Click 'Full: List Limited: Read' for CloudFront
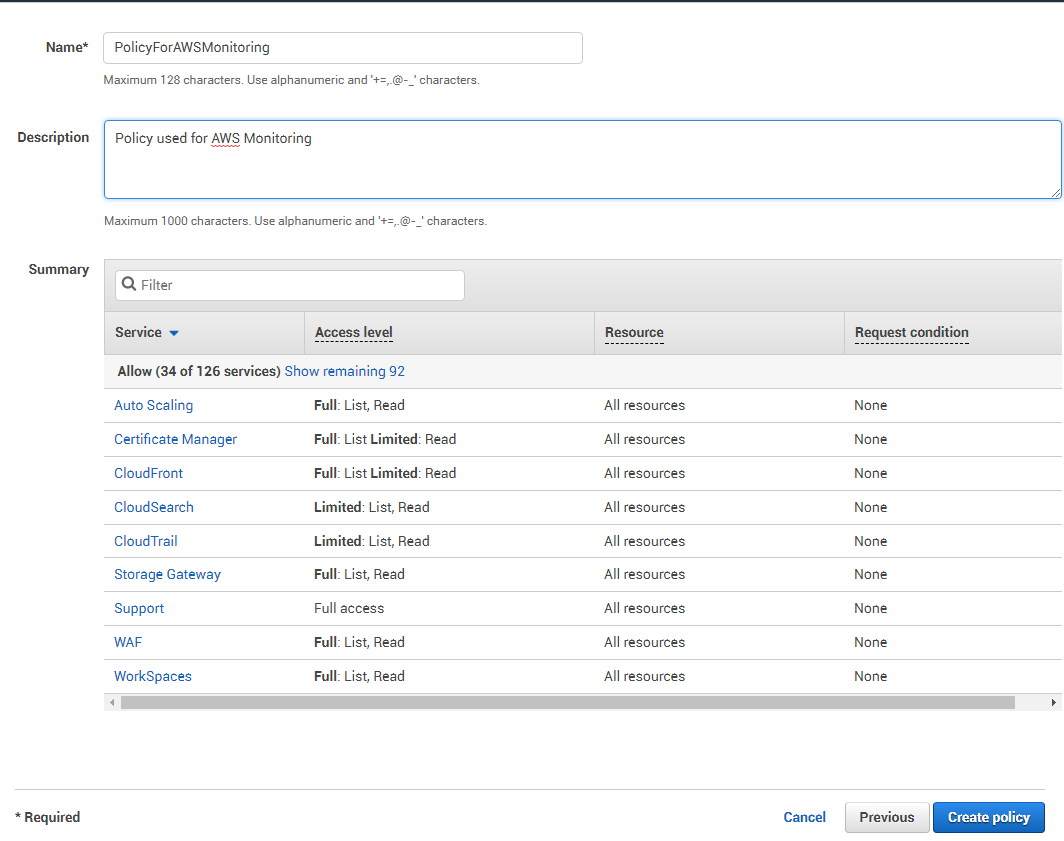 pos(385,473)
